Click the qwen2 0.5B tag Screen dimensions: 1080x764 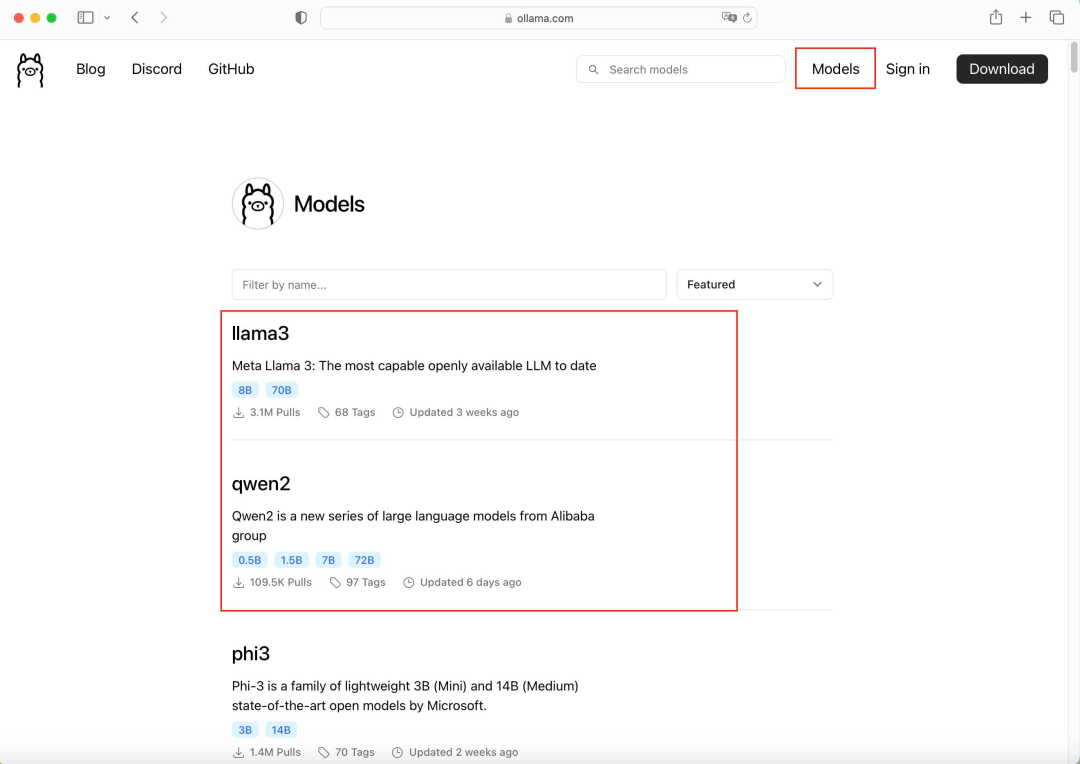coord(249,560)
